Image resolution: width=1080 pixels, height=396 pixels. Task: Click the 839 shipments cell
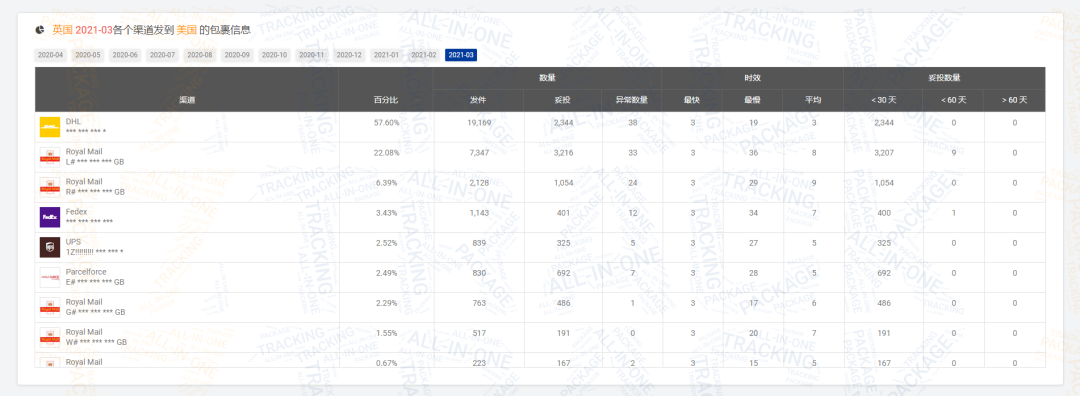click(479, 243)
